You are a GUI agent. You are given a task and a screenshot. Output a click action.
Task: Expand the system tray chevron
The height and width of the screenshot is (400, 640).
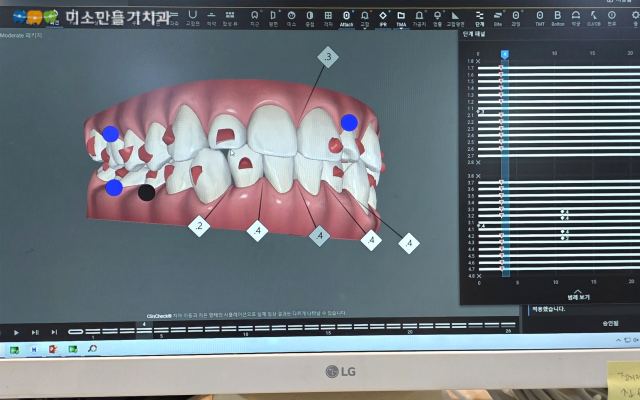click(618, 340)
